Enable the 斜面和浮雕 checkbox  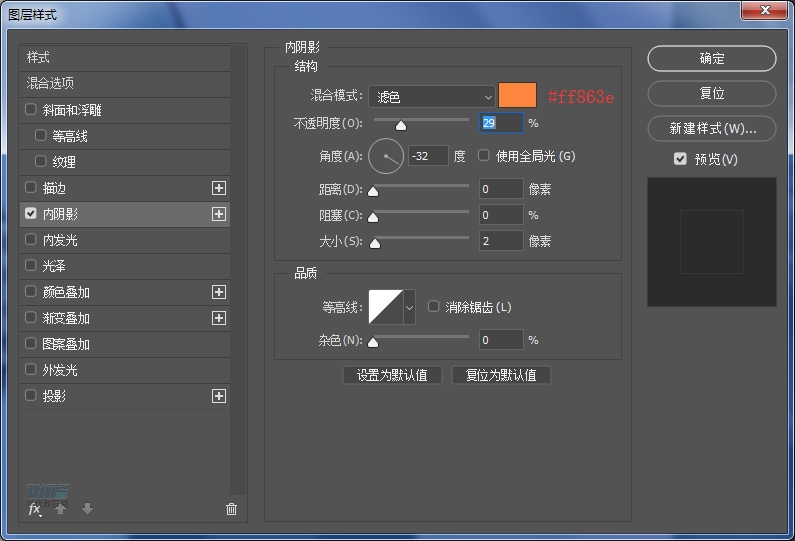(x=31, y=110)
